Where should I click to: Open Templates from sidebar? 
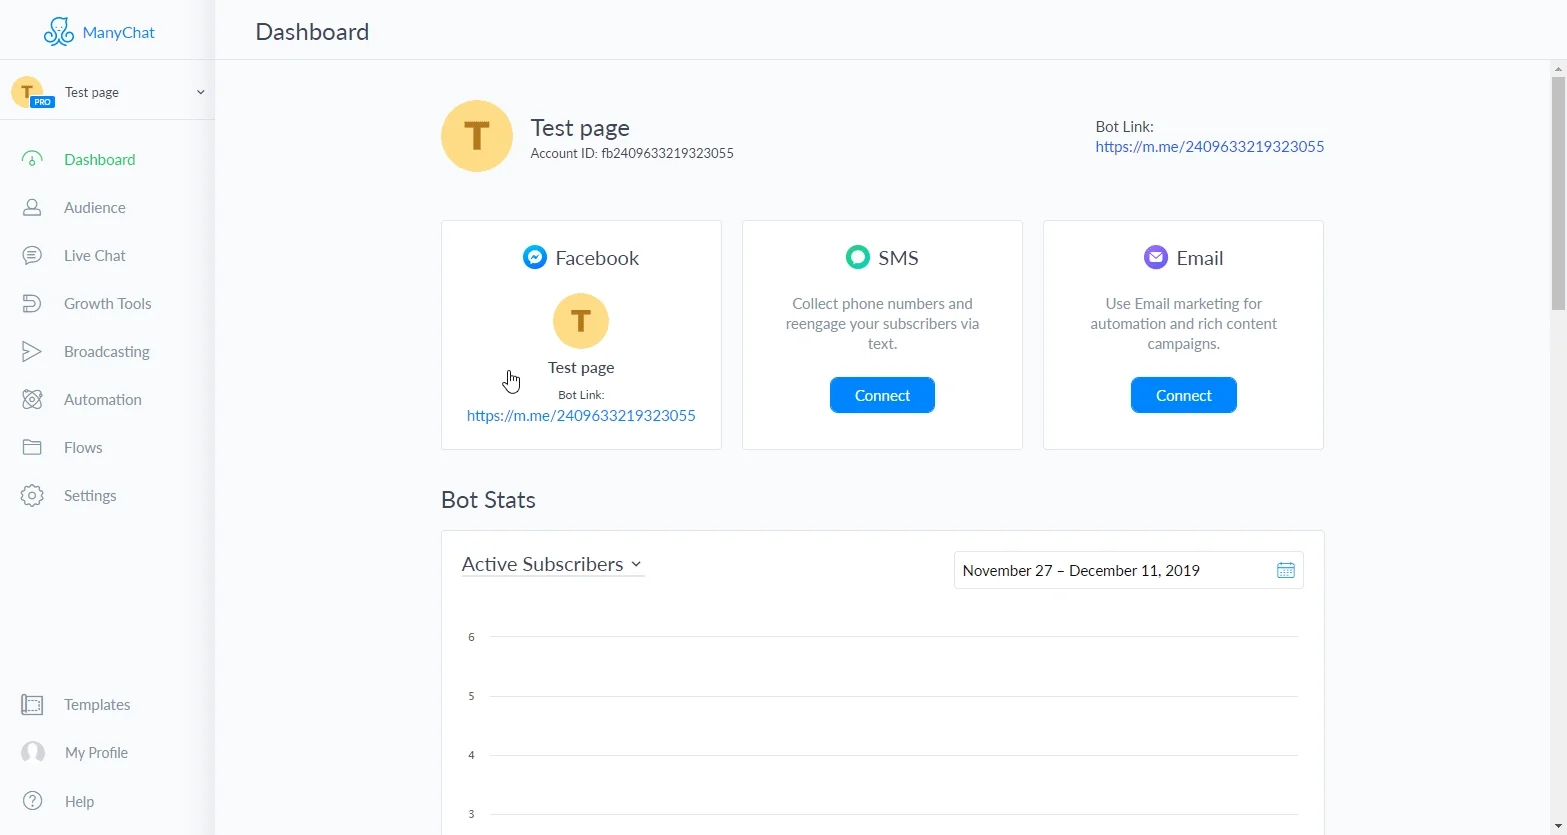[x=97, y=704]
